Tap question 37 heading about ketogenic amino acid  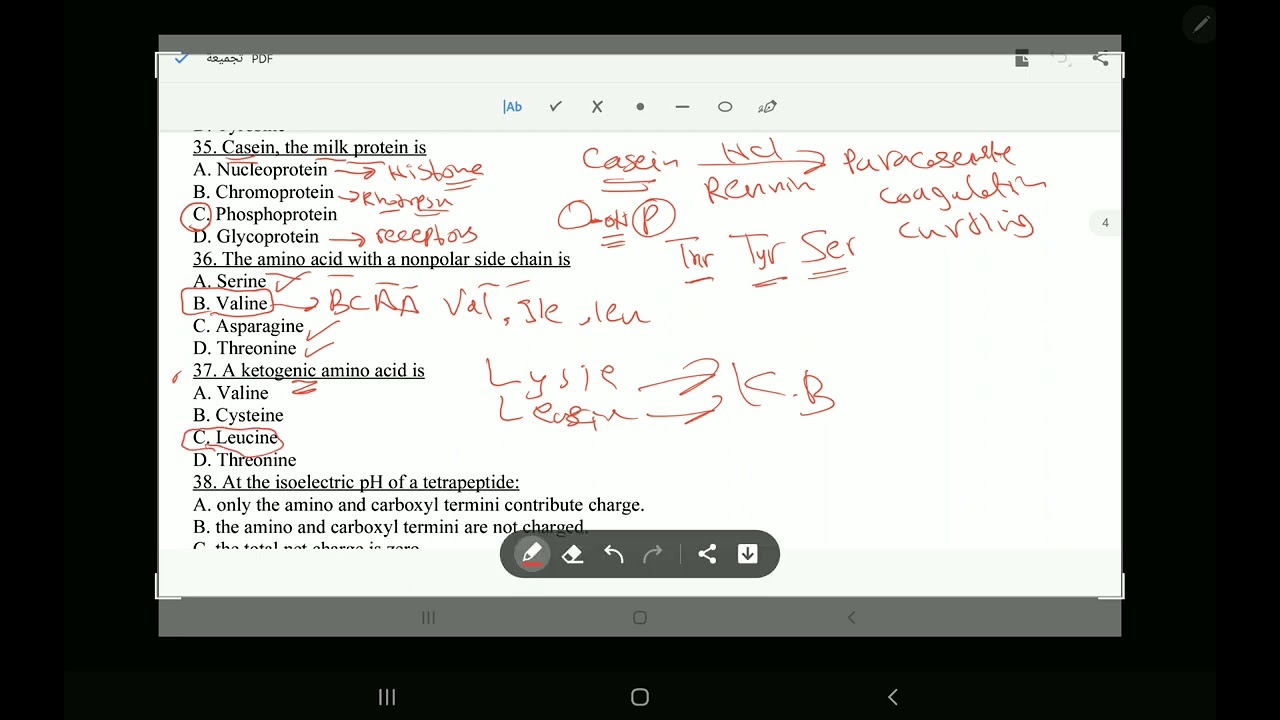tap(308, 370)
